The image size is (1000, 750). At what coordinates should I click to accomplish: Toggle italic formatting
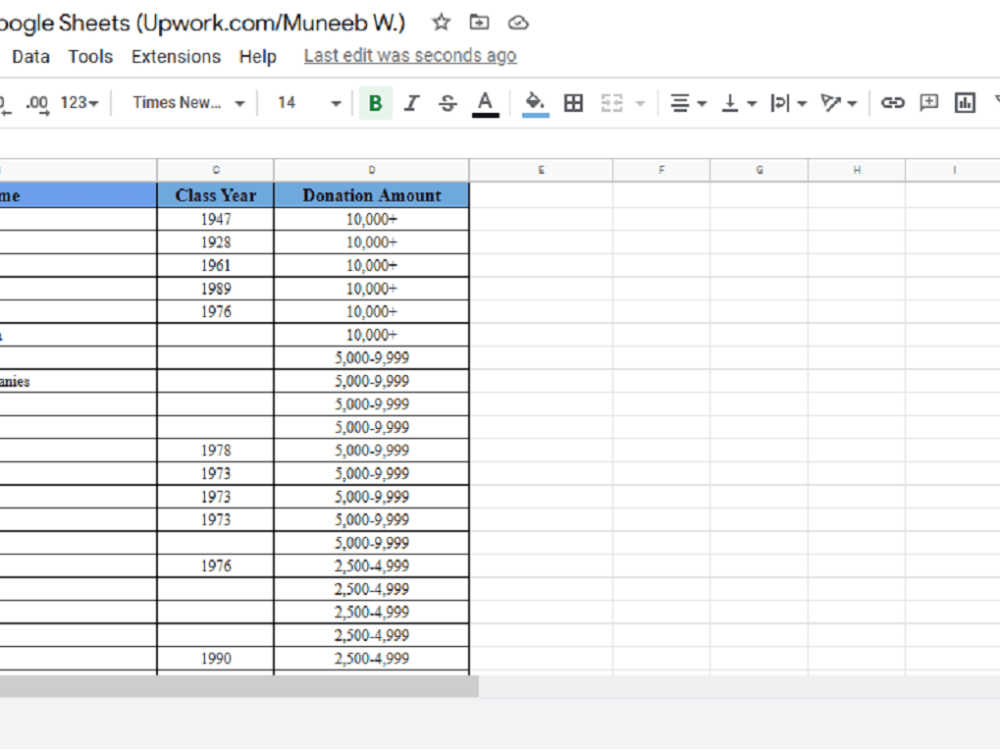tap(411, 102)
